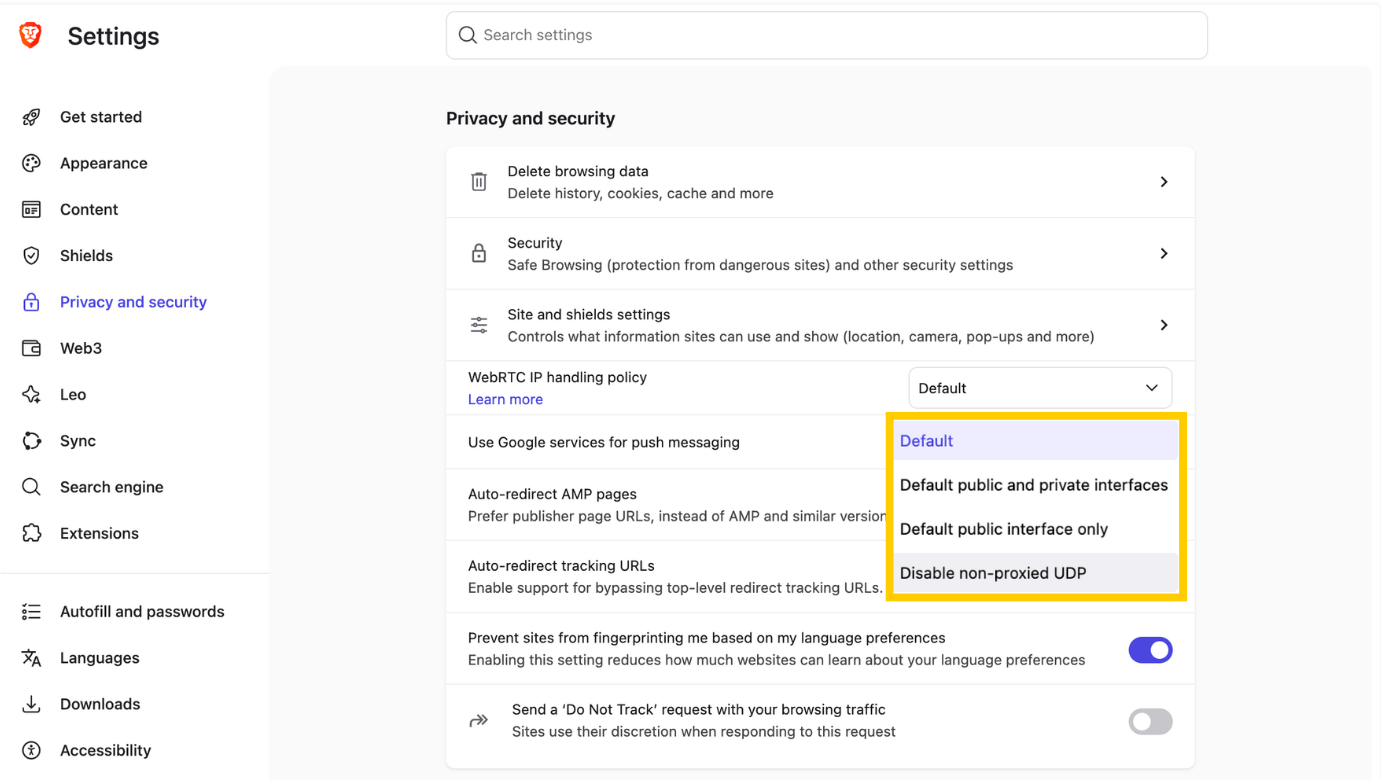Click the Extensions puzzle icon
1381x780 pixels.
tap(31, 533)
